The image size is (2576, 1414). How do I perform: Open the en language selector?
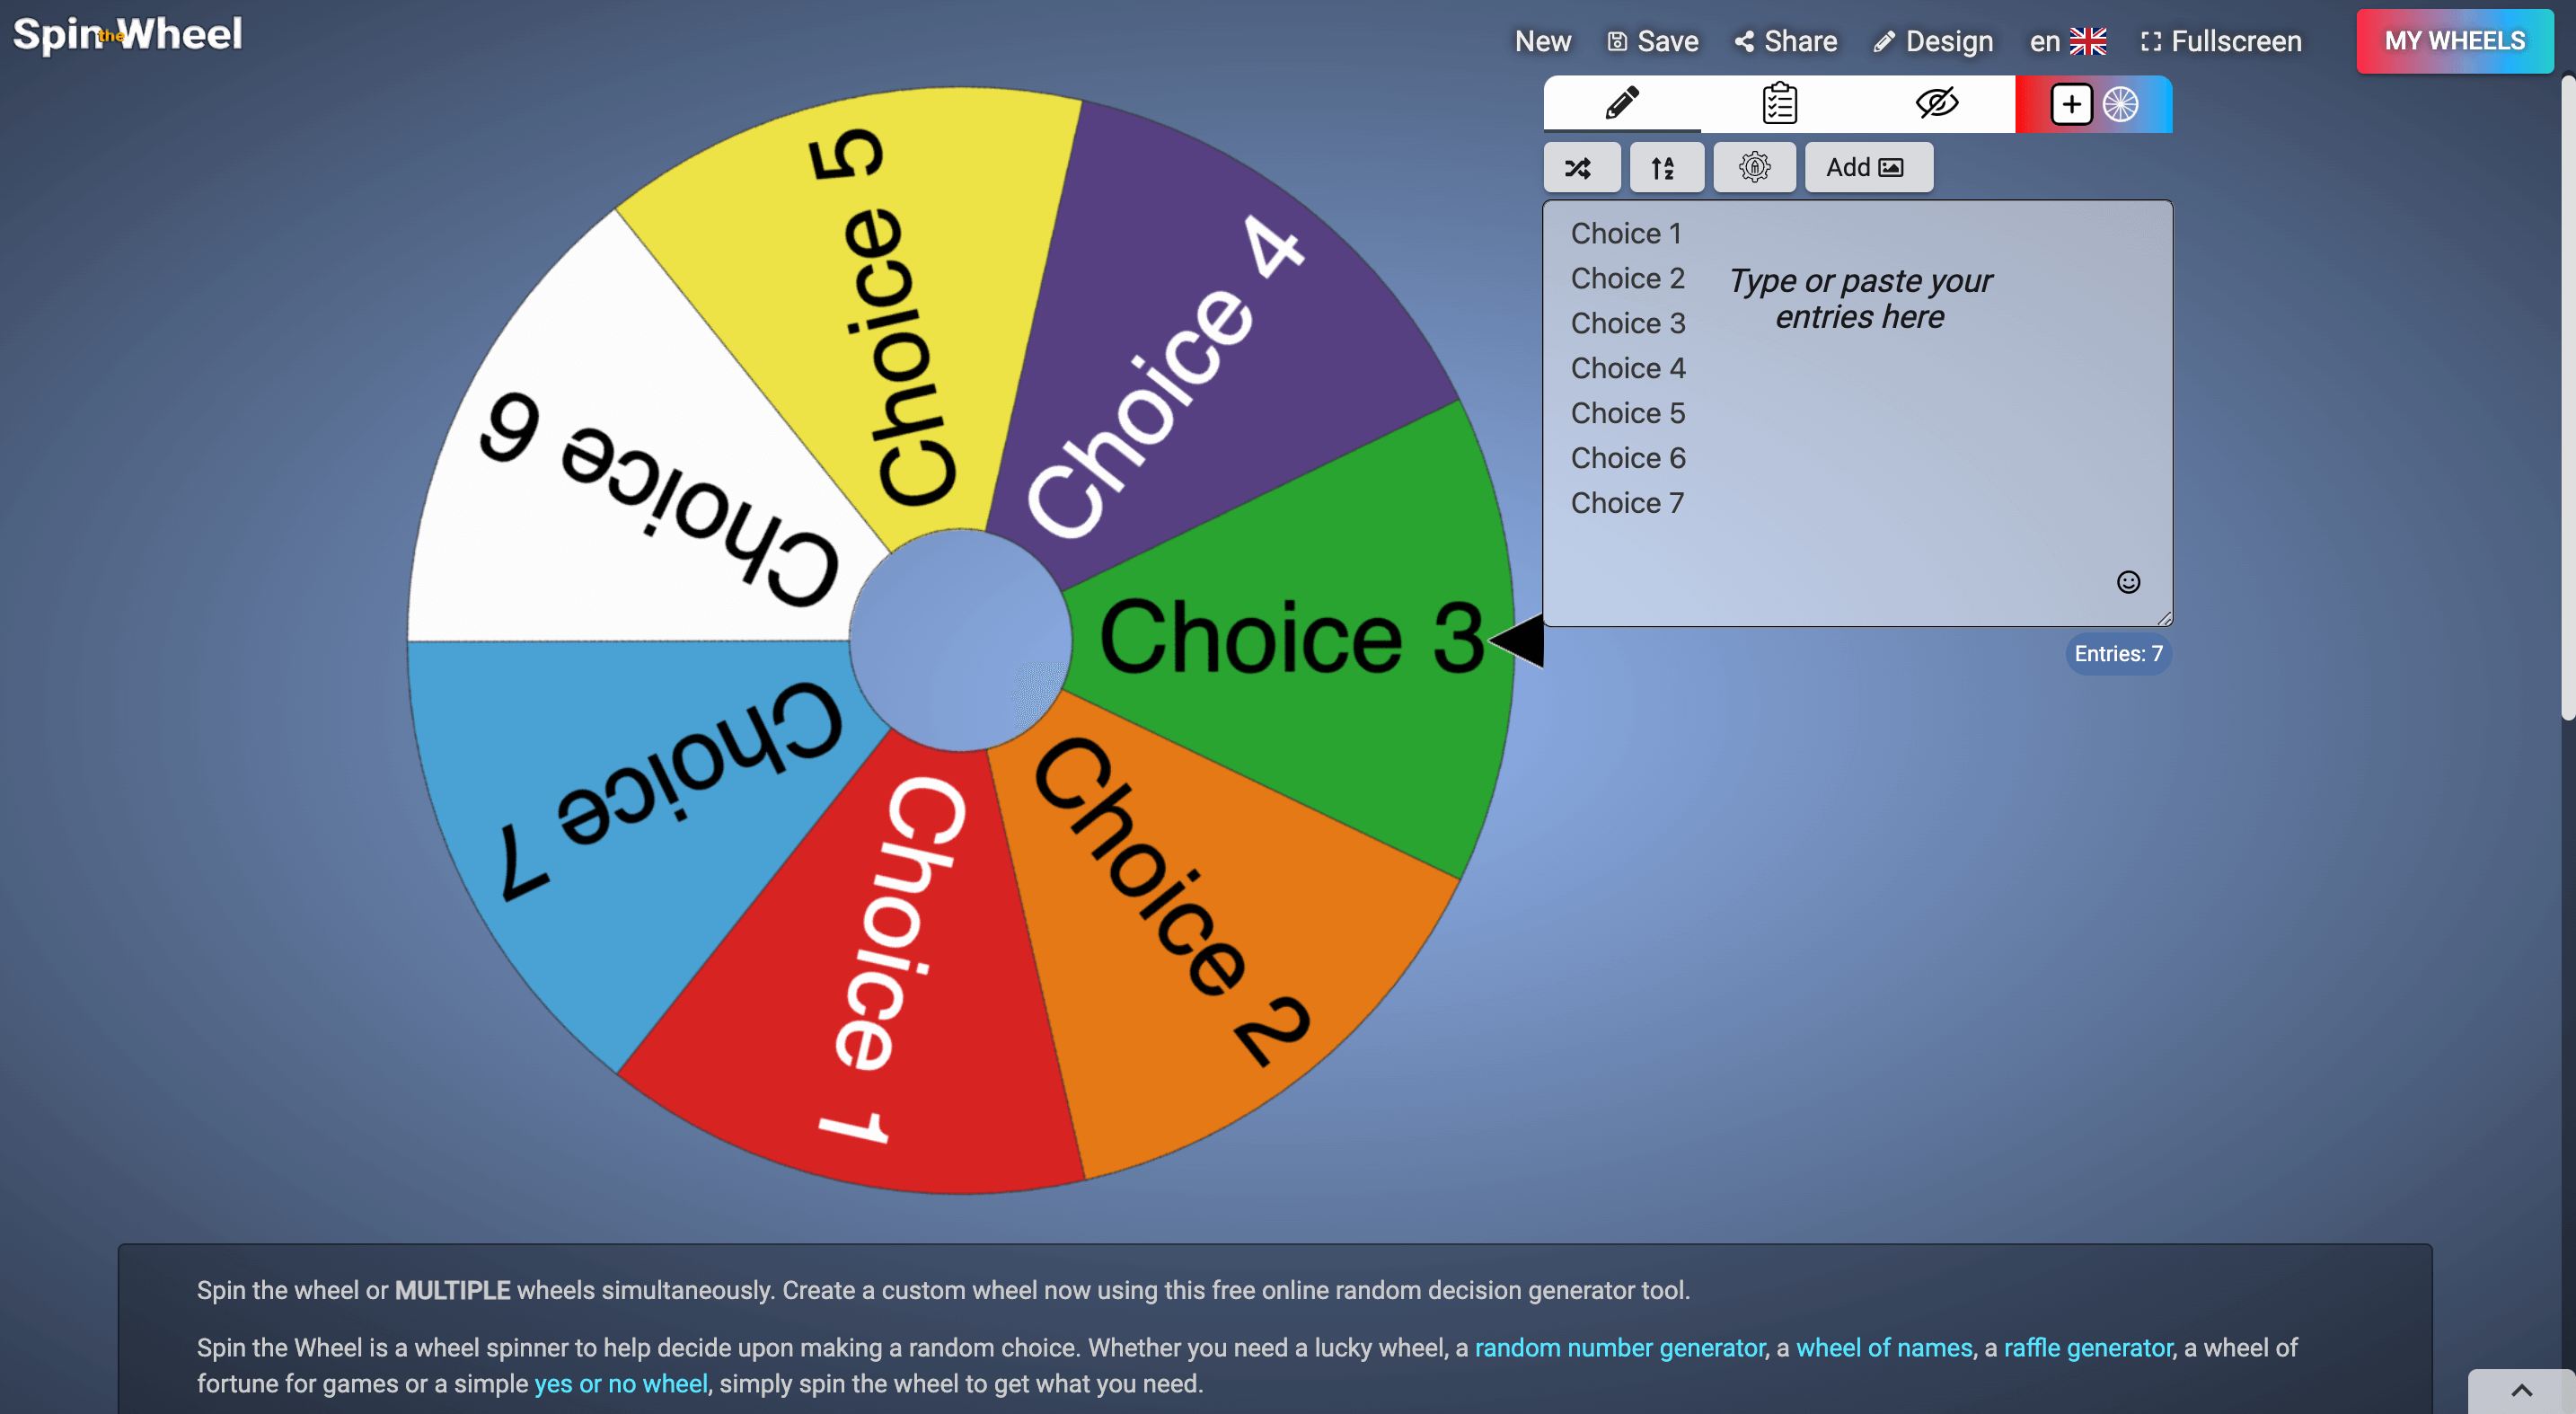pyautogui.click(x=2067, y=41)
